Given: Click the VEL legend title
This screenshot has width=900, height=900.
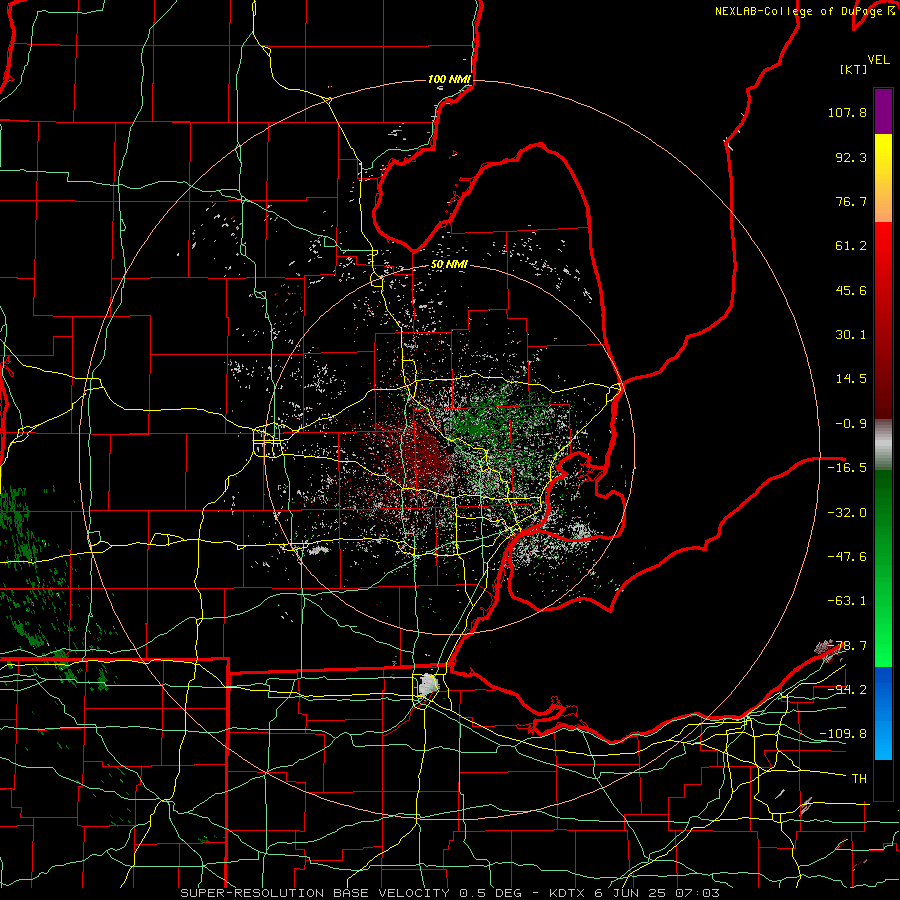Looking at the screenshot, I should (878, 60).
